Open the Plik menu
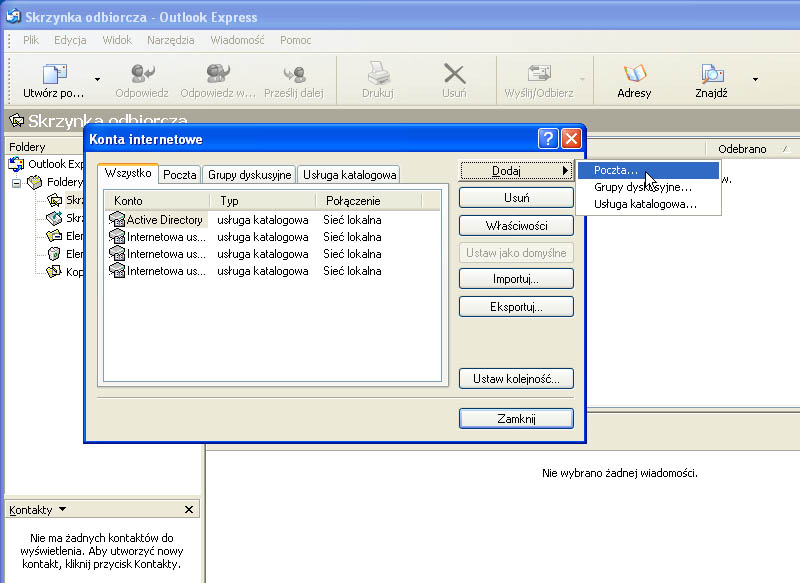 tap(31, 40)
